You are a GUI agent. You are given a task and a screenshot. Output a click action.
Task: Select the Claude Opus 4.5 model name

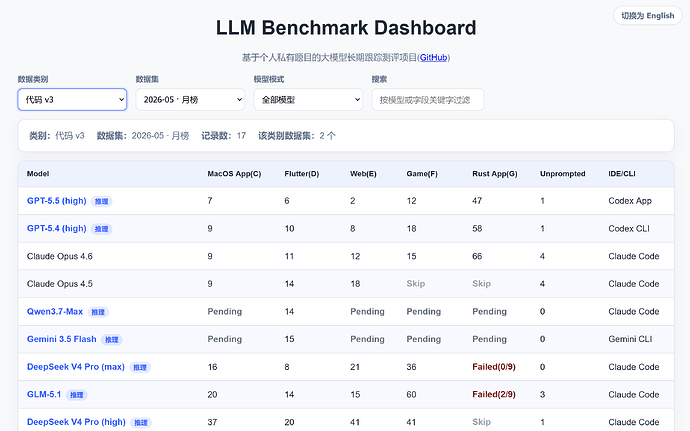pos(60,284)
